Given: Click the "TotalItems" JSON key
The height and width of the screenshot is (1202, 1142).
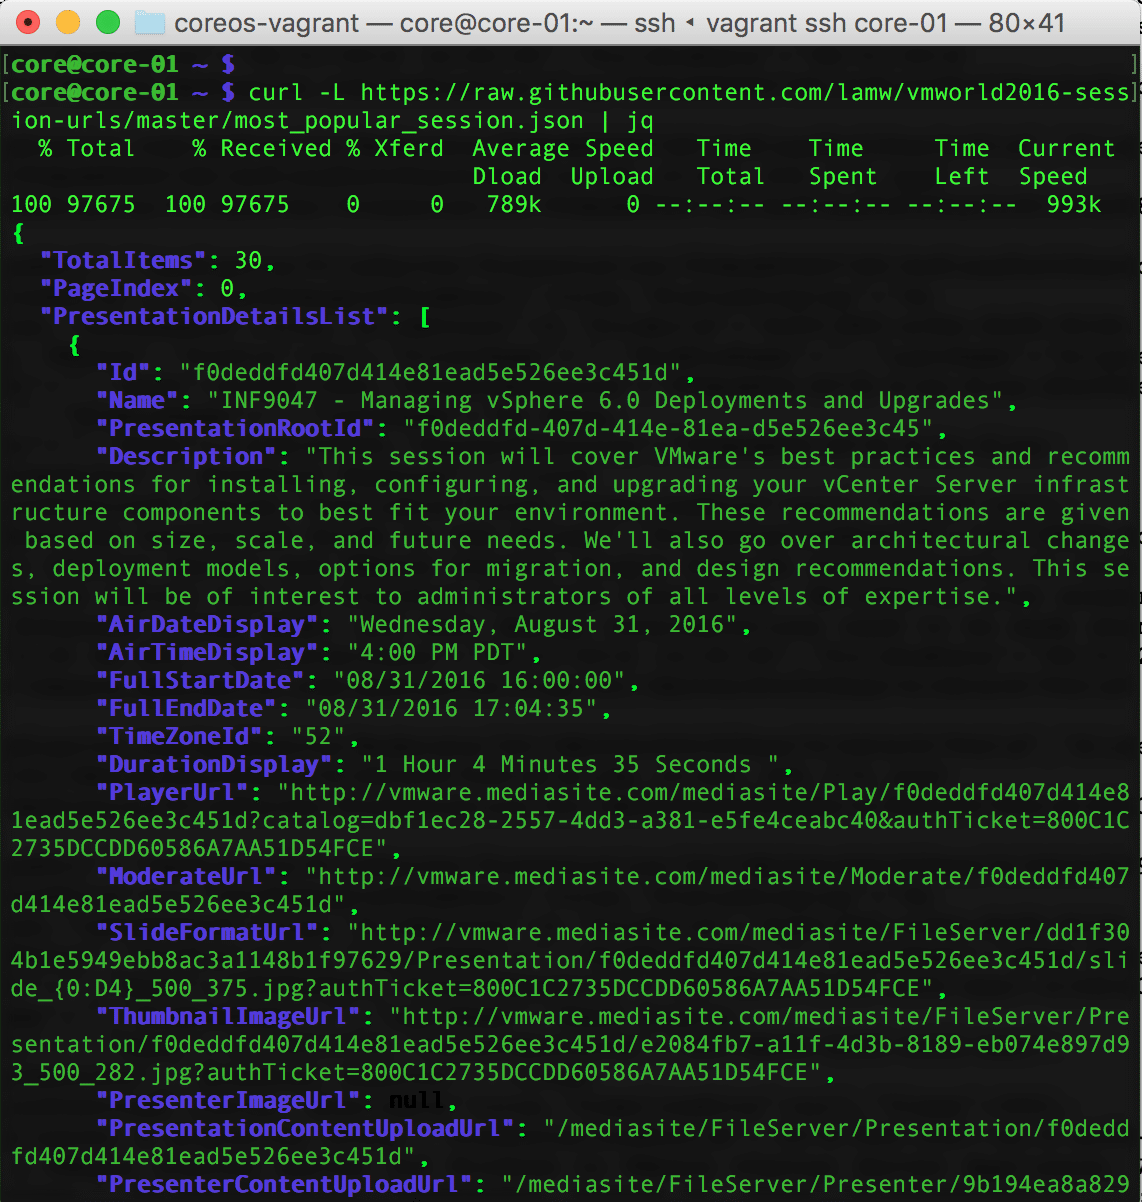Looking at the screenshot, I should [123, 261].
